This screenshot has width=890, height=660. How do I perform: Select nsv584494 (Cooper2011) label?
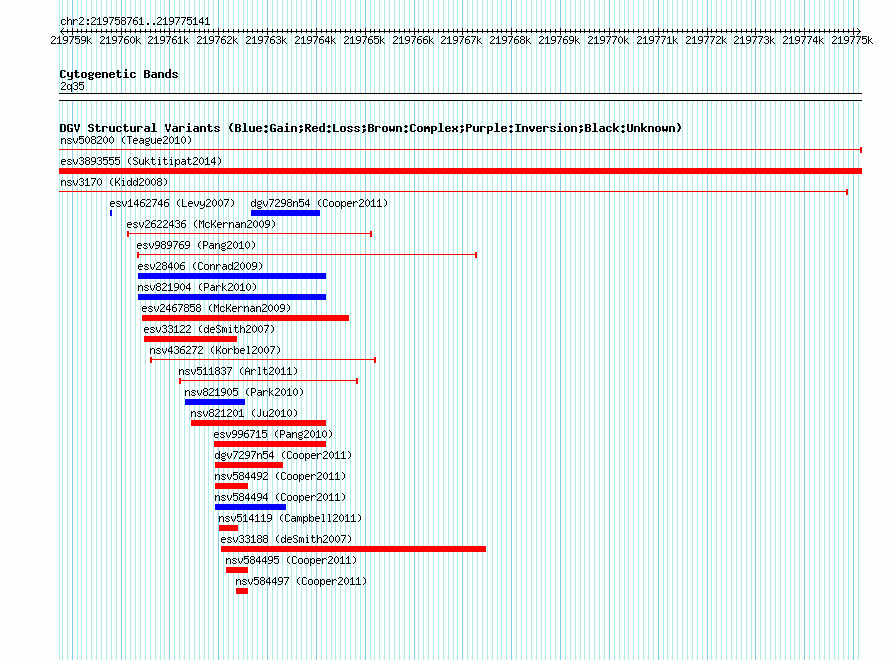pyautogui.click(x=280, y=497)
